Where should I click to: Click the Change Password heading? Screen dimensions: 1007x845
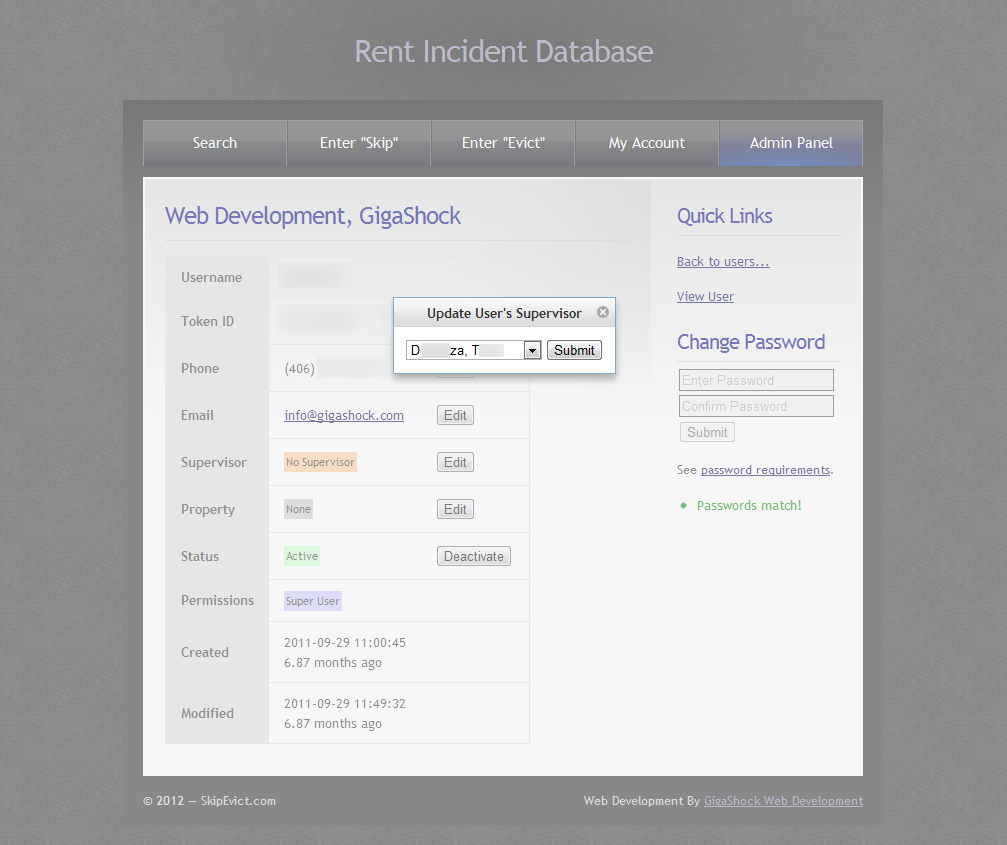point(751,342)
